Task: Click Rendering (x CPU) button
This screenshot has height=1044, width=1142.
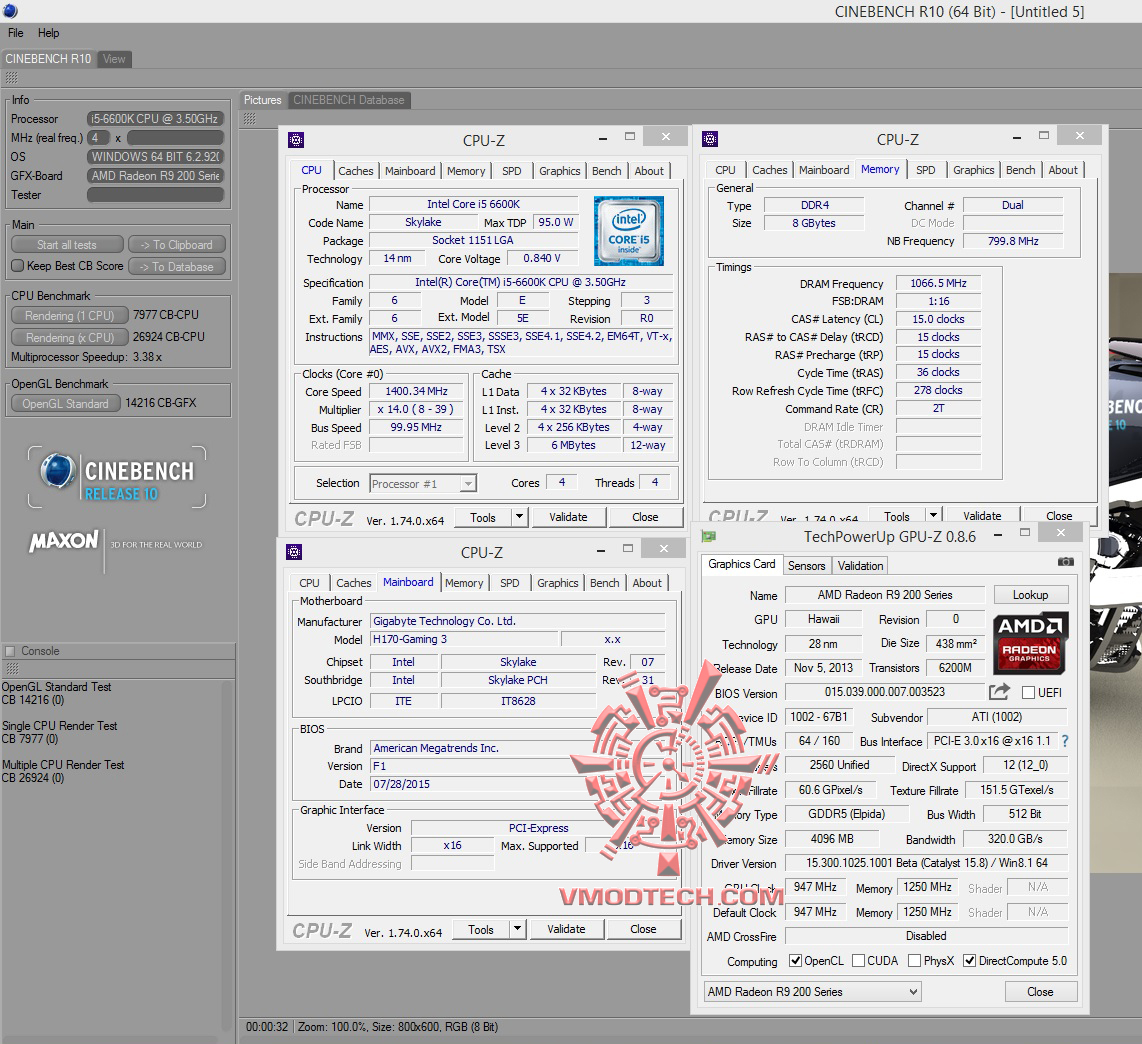Action: 70,337
